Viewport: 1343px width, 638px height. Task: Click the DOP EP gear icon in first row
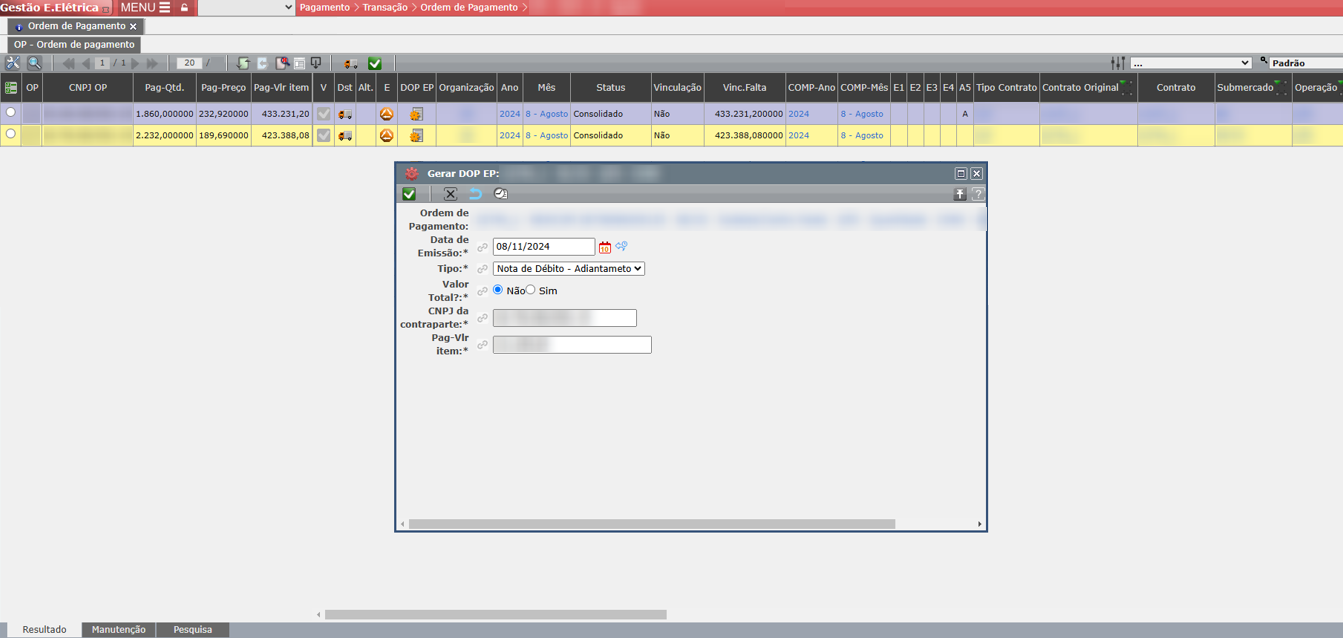(x=416, y=114)
